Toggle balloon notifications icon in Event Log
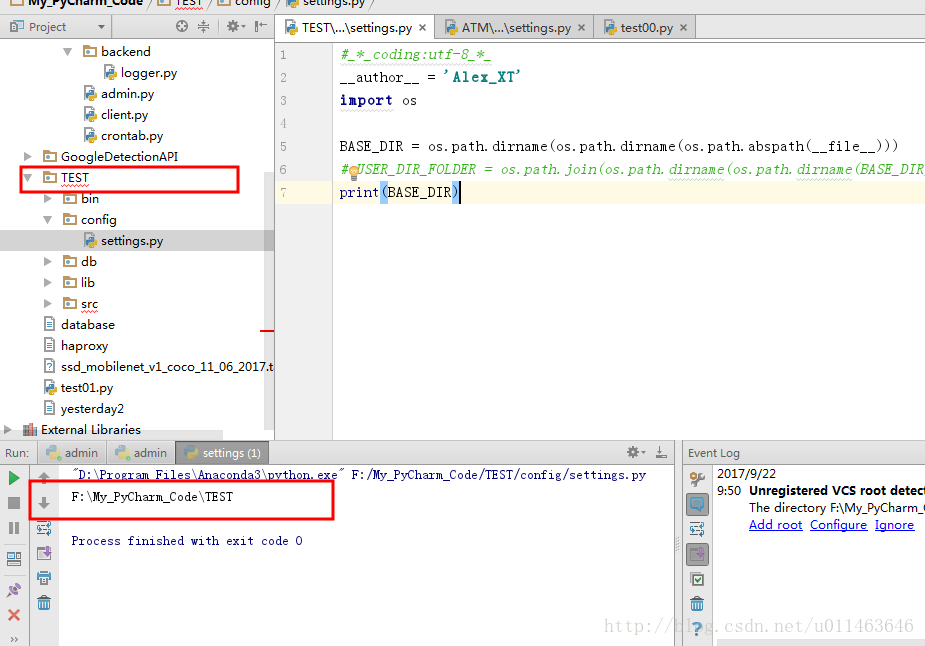 click(697, 504)
